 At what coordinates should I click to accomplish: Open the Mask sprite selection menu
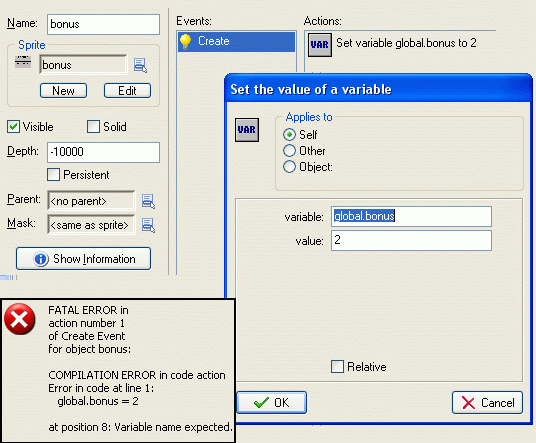[x=148, y=225]
